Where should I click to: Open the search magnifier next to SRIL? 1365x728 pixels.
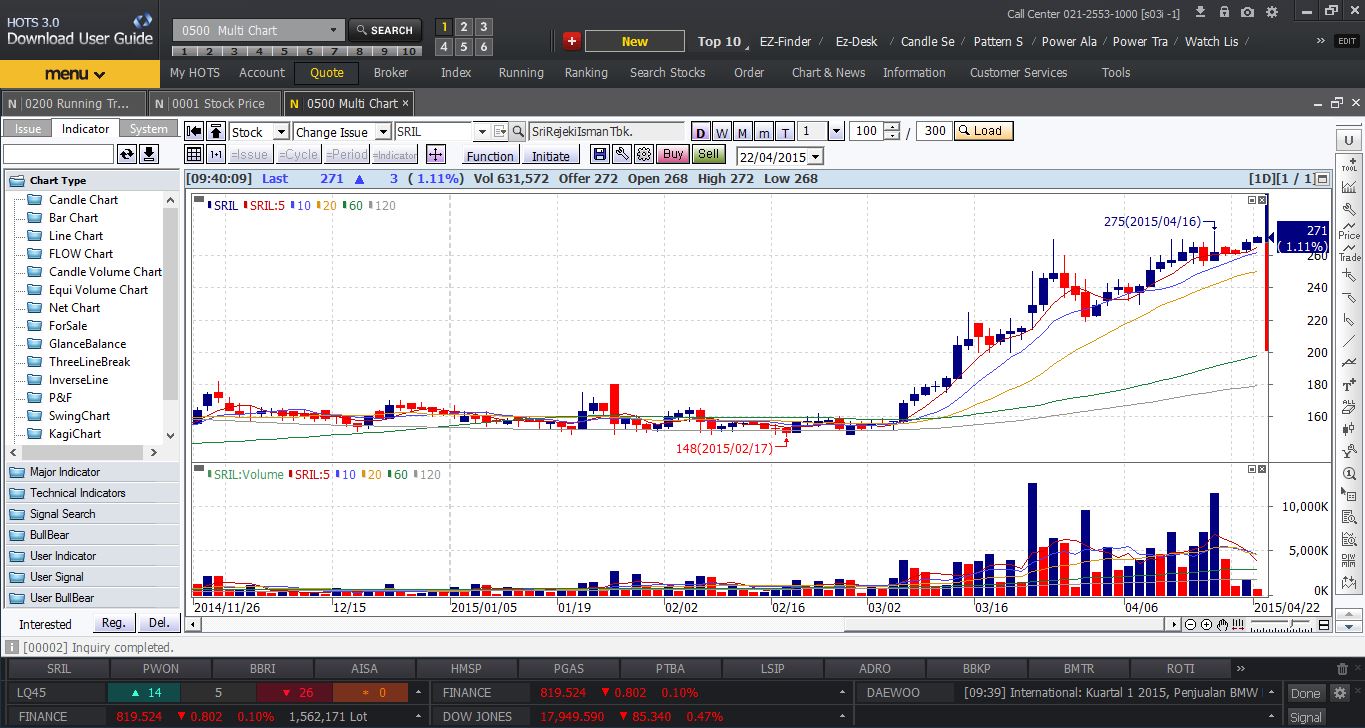tap(518, 132)
